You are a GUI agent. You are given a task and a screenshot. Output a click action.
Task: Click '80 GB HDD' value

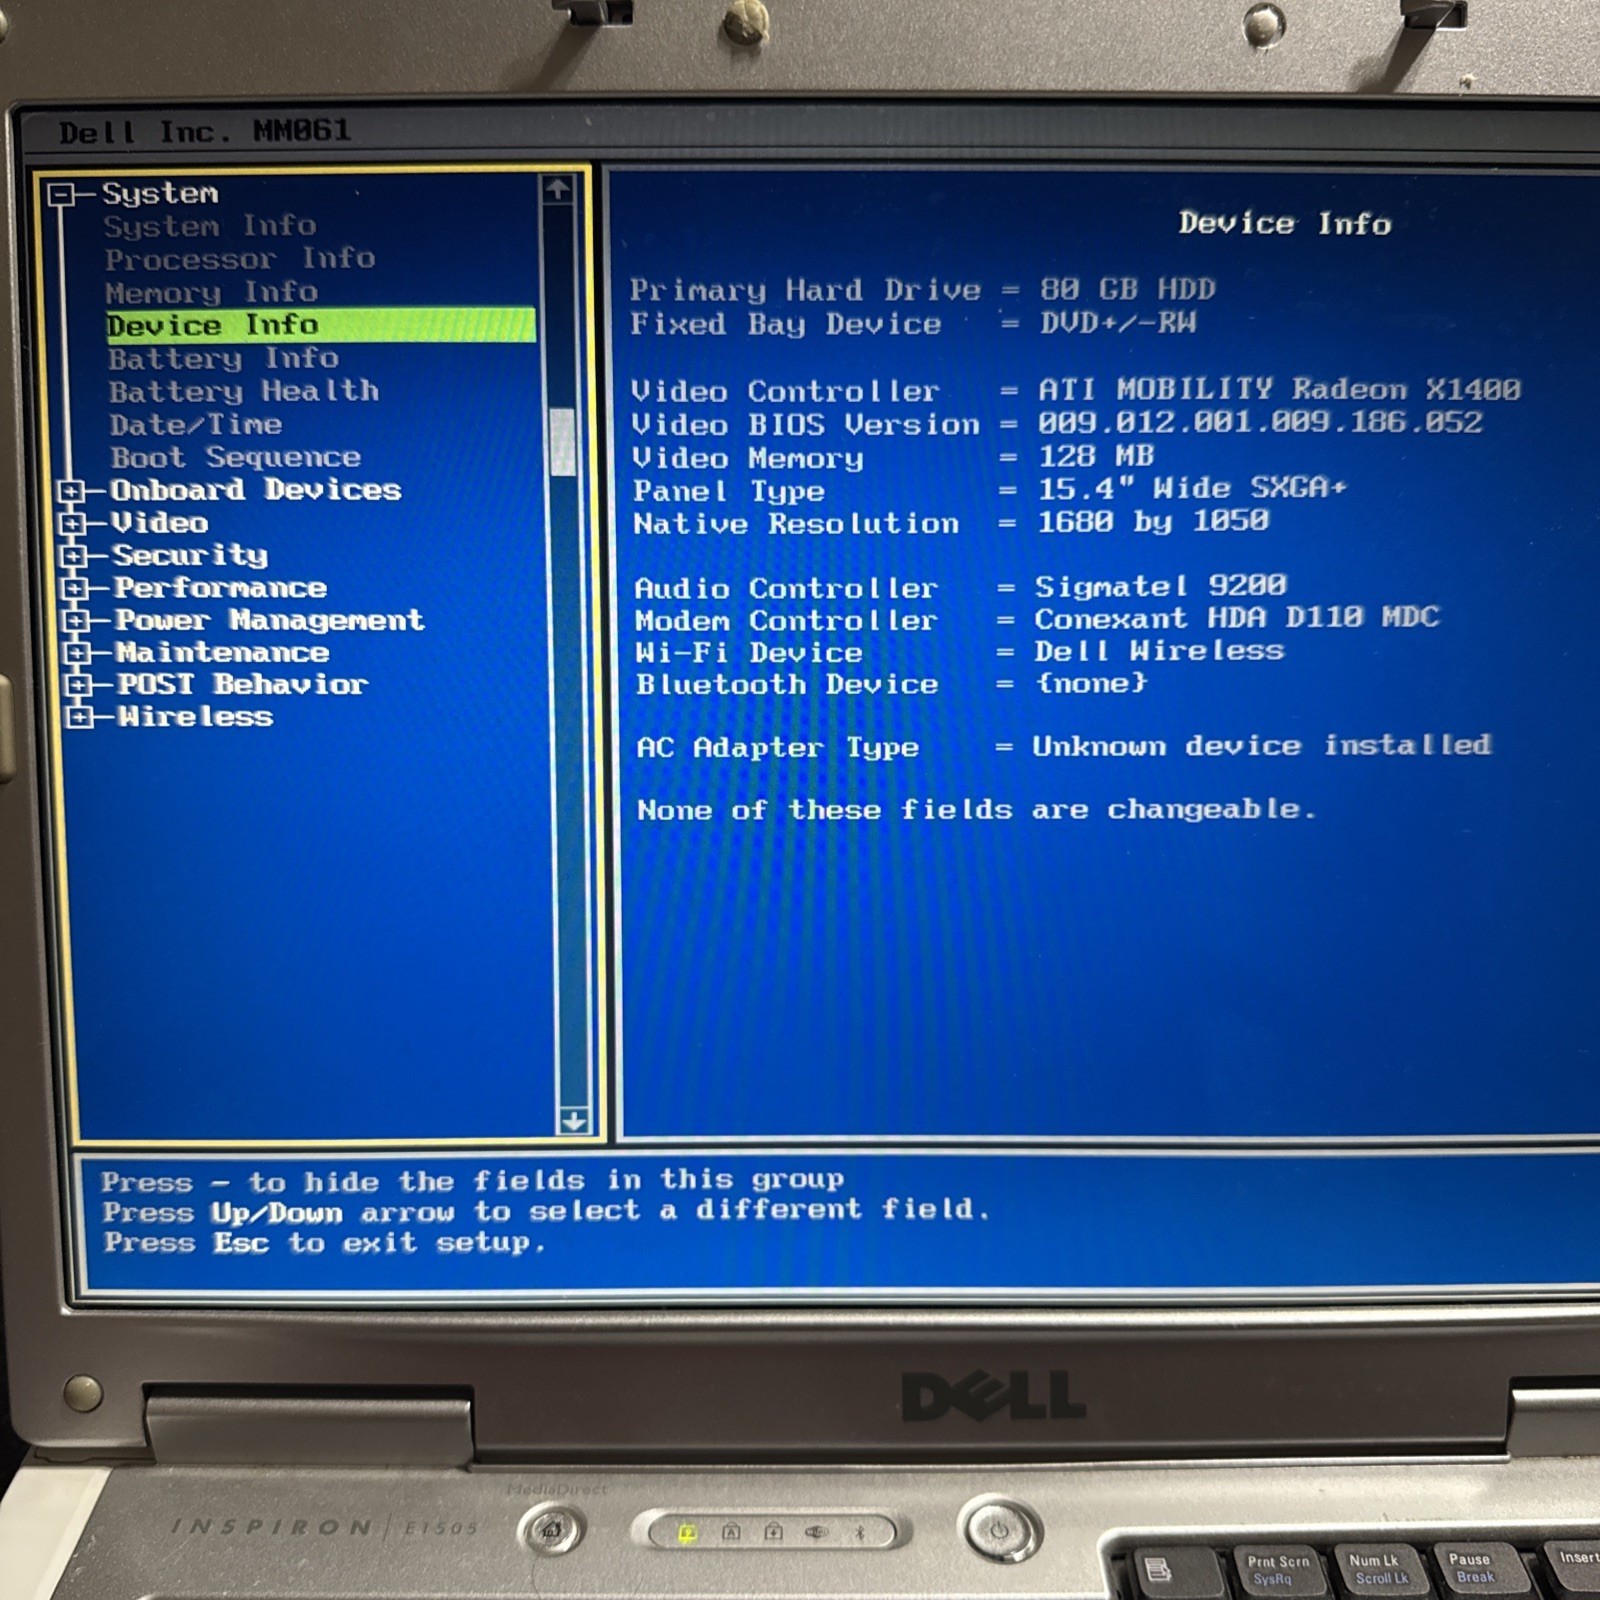coord(1127,290)
